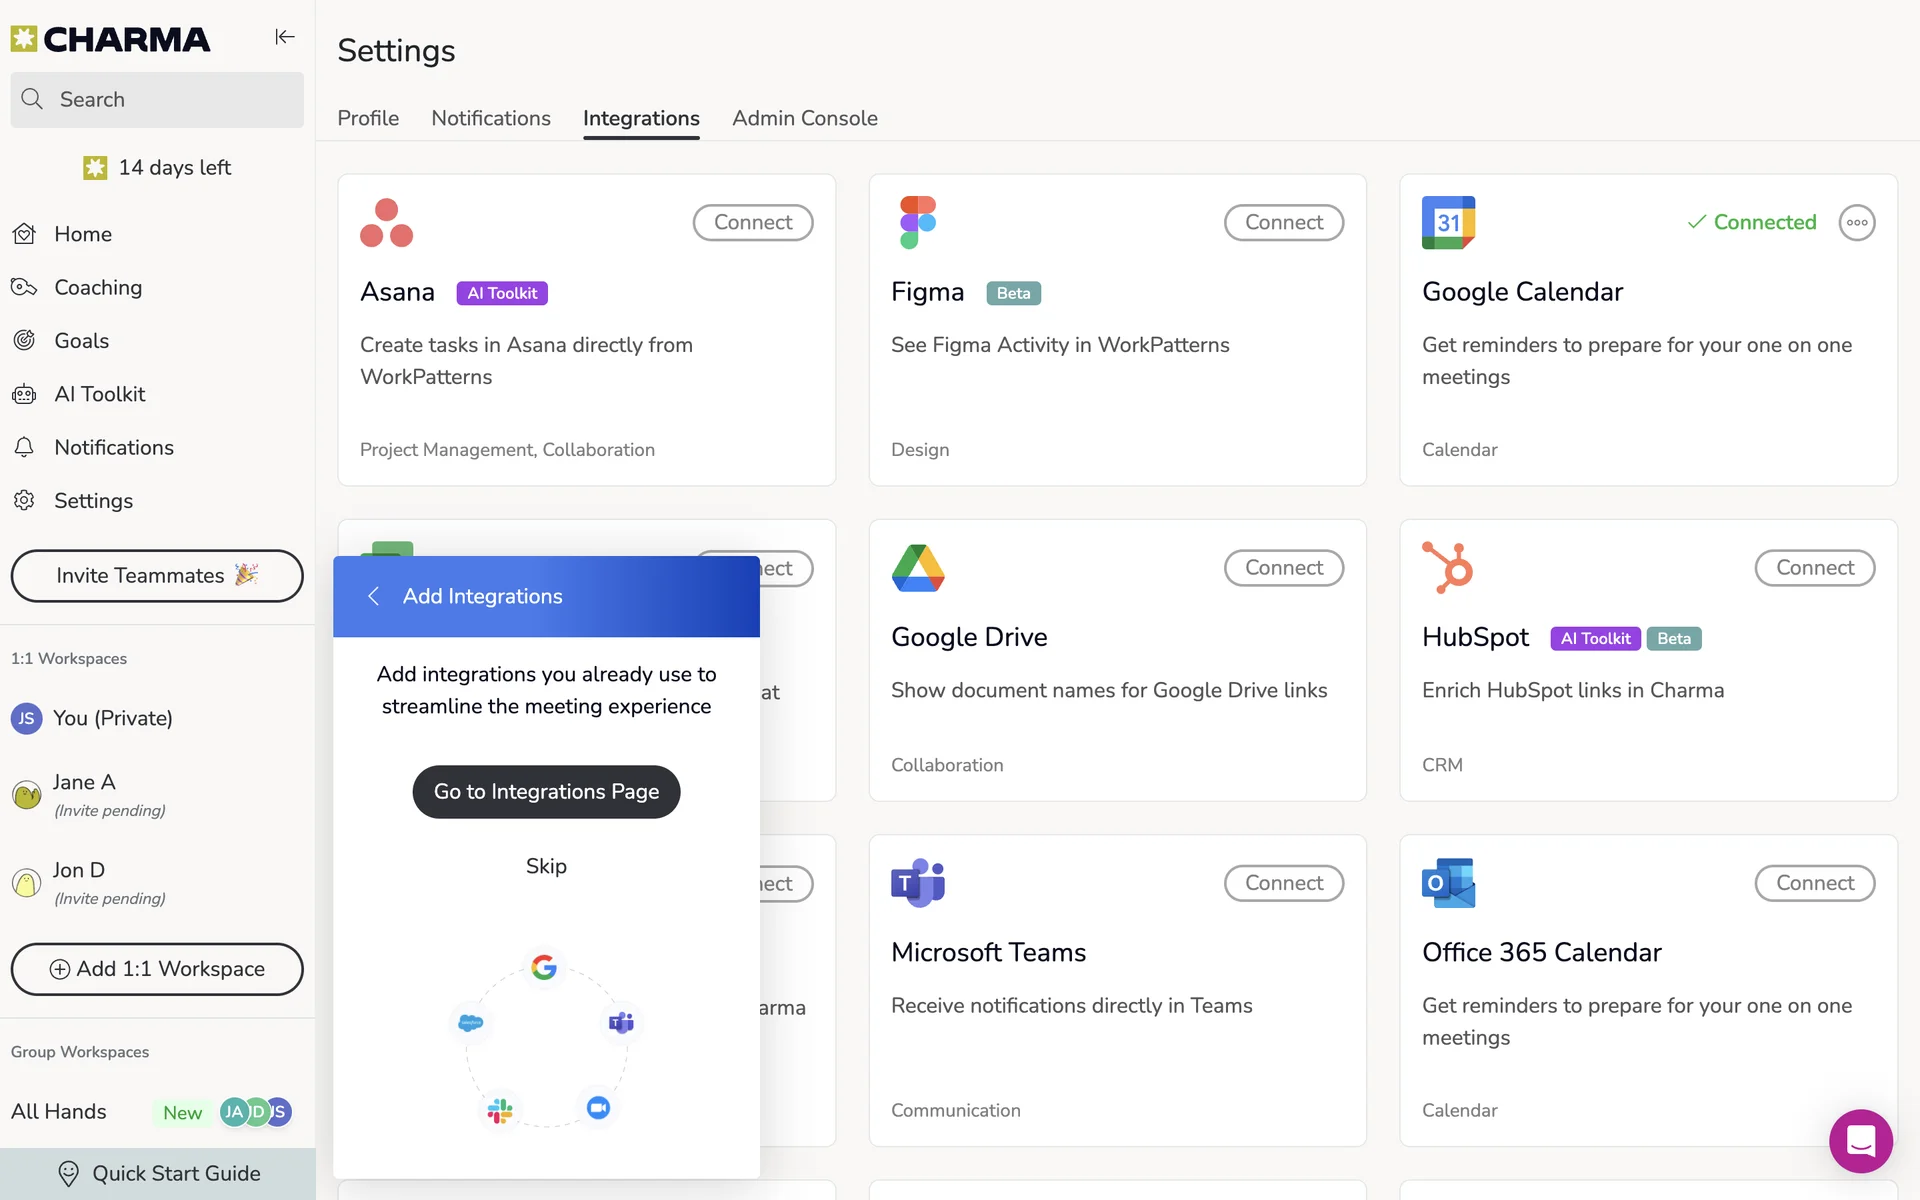
Task: Switch to the Notifications settings tab
Action: 490,118
